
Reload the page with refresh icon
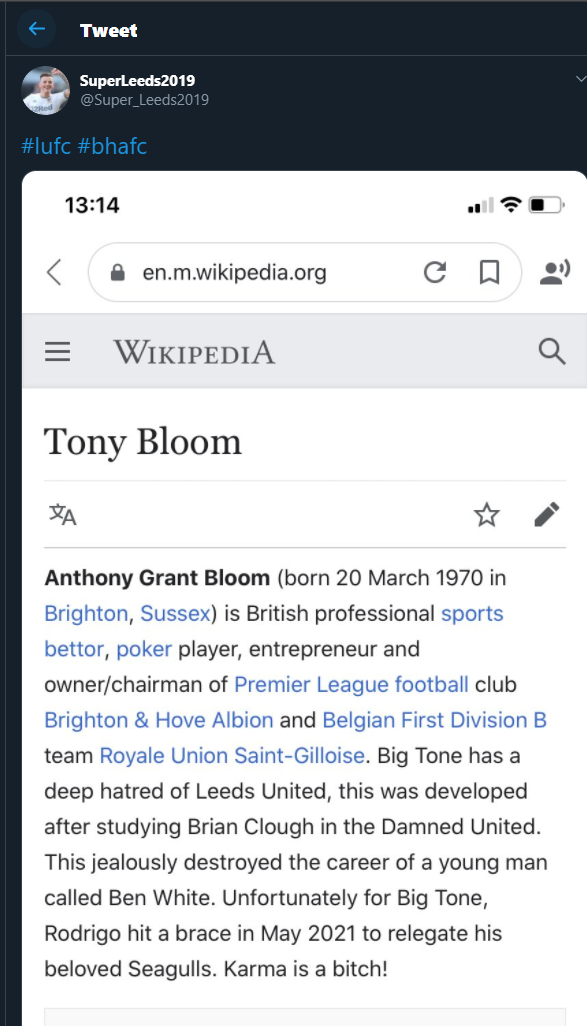coord(435,272)
